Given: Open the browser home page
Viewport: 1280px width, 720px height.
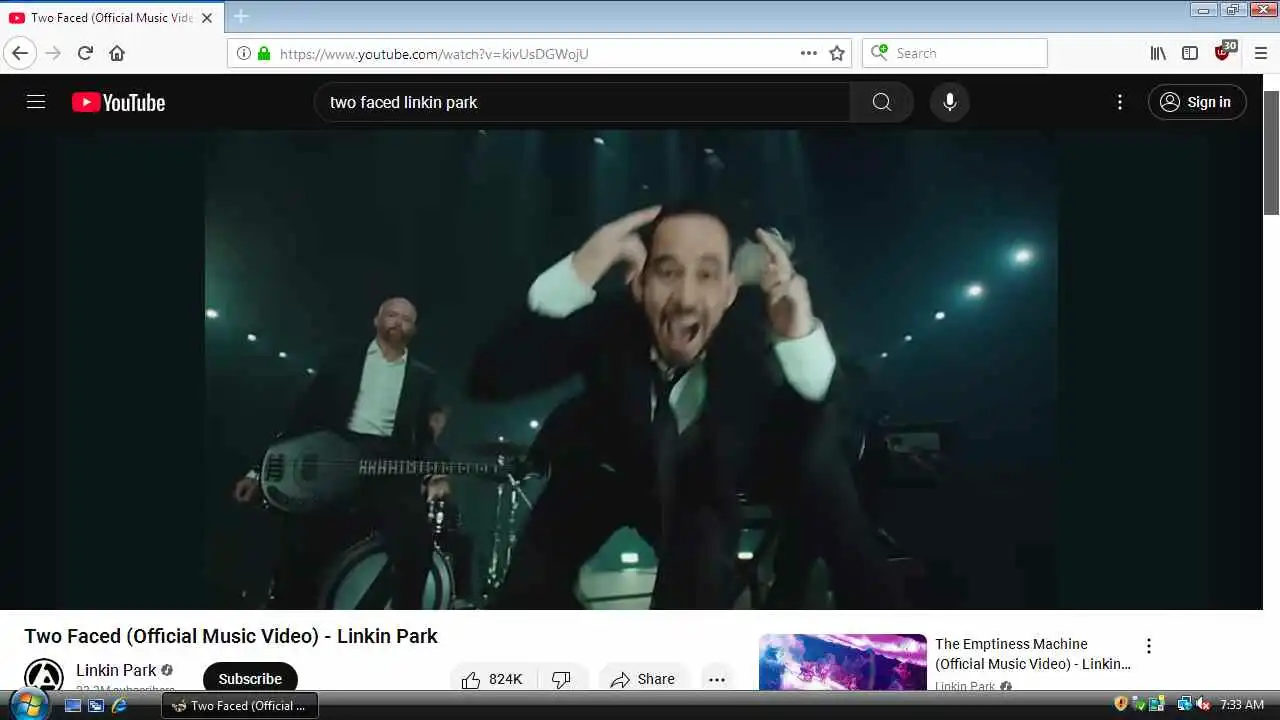Looking at the screenshot, I should (117, 53).
